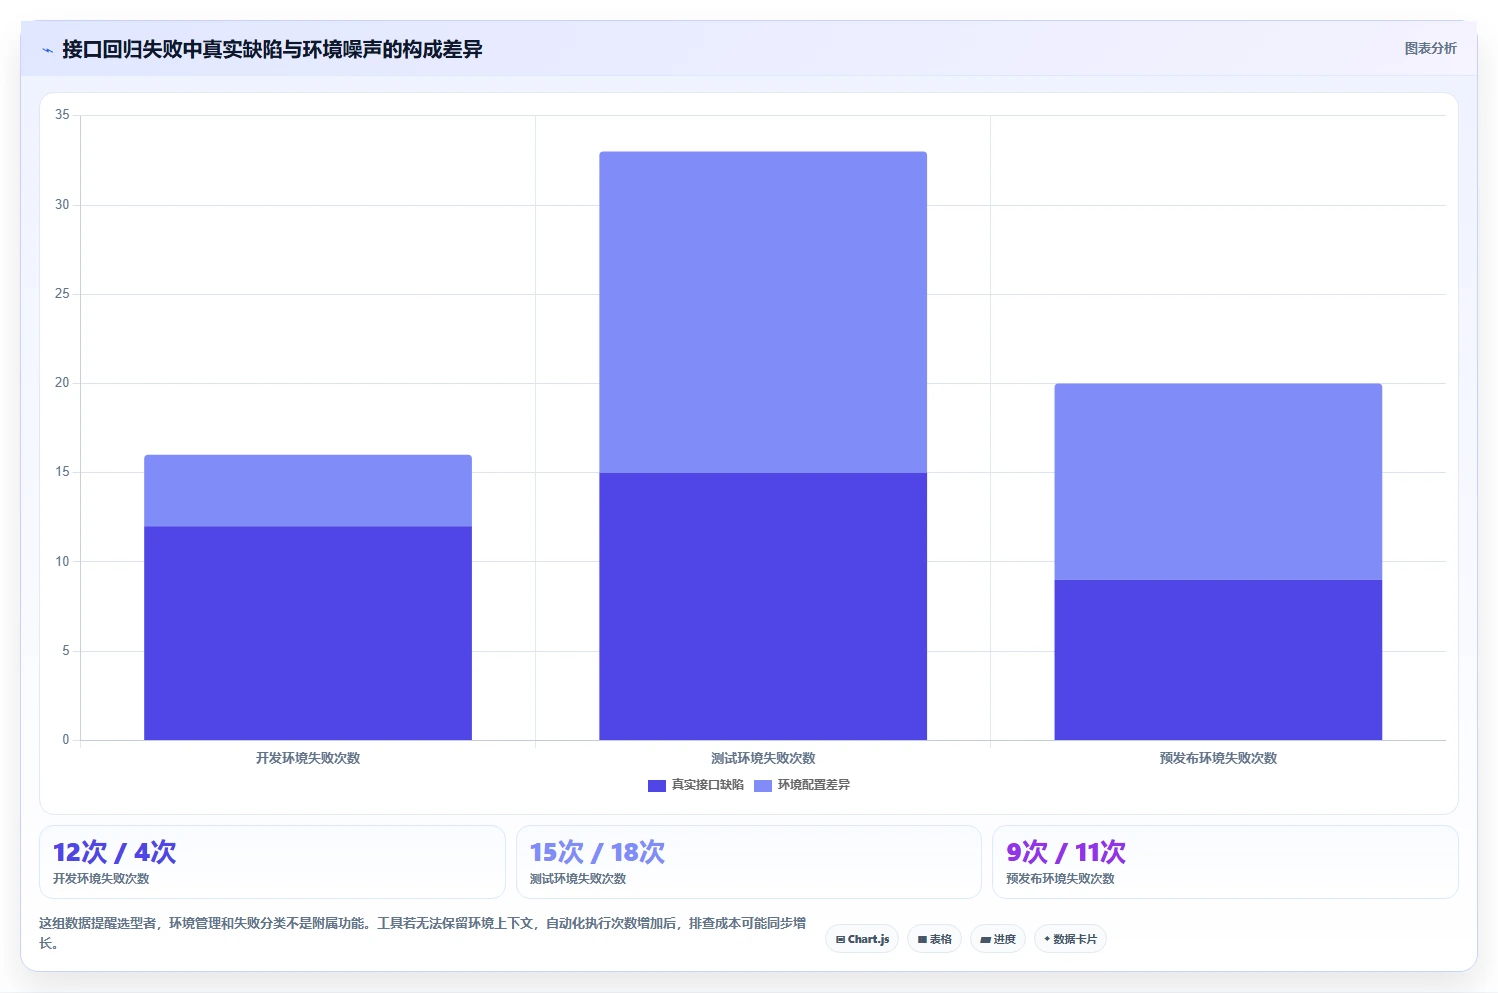
Task: Click the y-axis tick value 20
Action: 62,383
